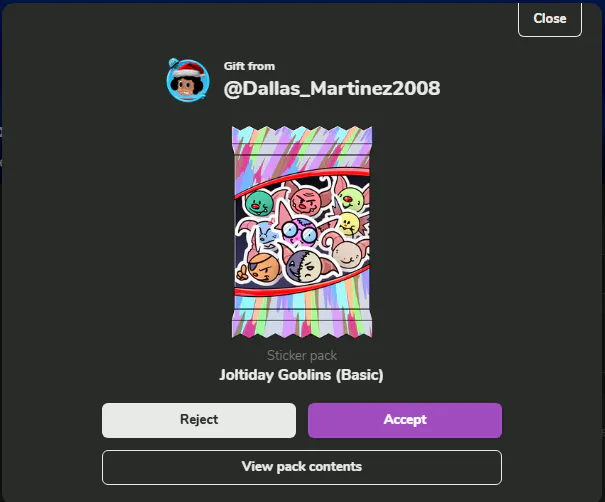The height and width of the screenshot is (502, 605).
Task: Click the gray stitched-face goblin sticker
Action: (x=305, y=266)
